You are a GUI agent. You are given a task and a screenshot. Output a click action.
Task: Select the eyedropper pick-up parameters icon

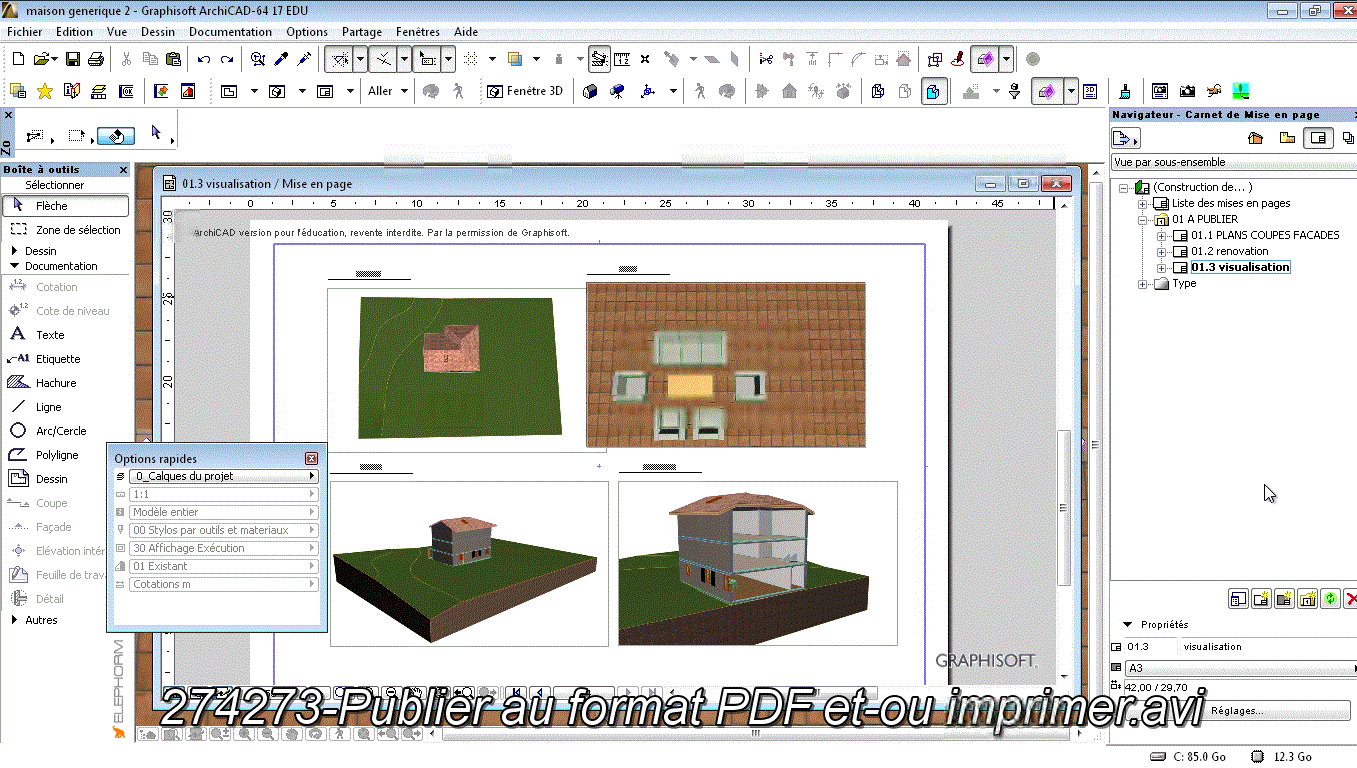coord(281,59)
